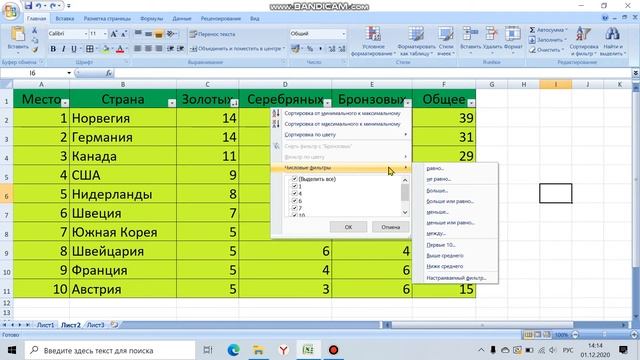The image size is (640, 360).
Task: Choose Настраиваемый фильтр... option
Action: pos(456,278)
